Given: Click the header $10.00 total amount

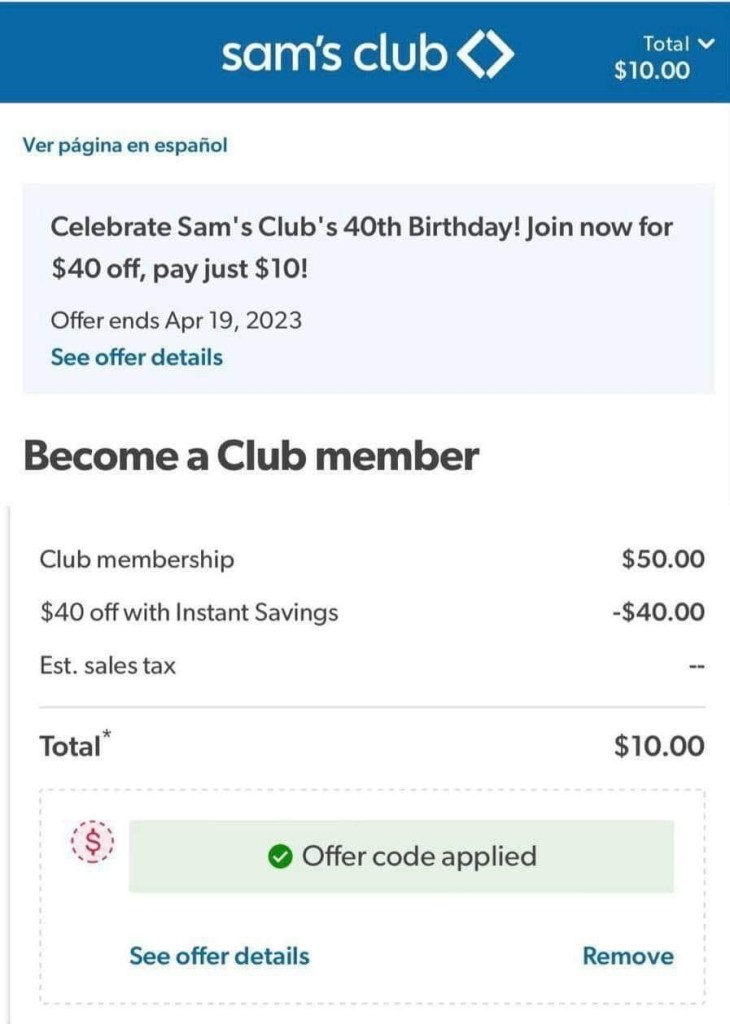Looking at the screenshot, I should (652, 72).
